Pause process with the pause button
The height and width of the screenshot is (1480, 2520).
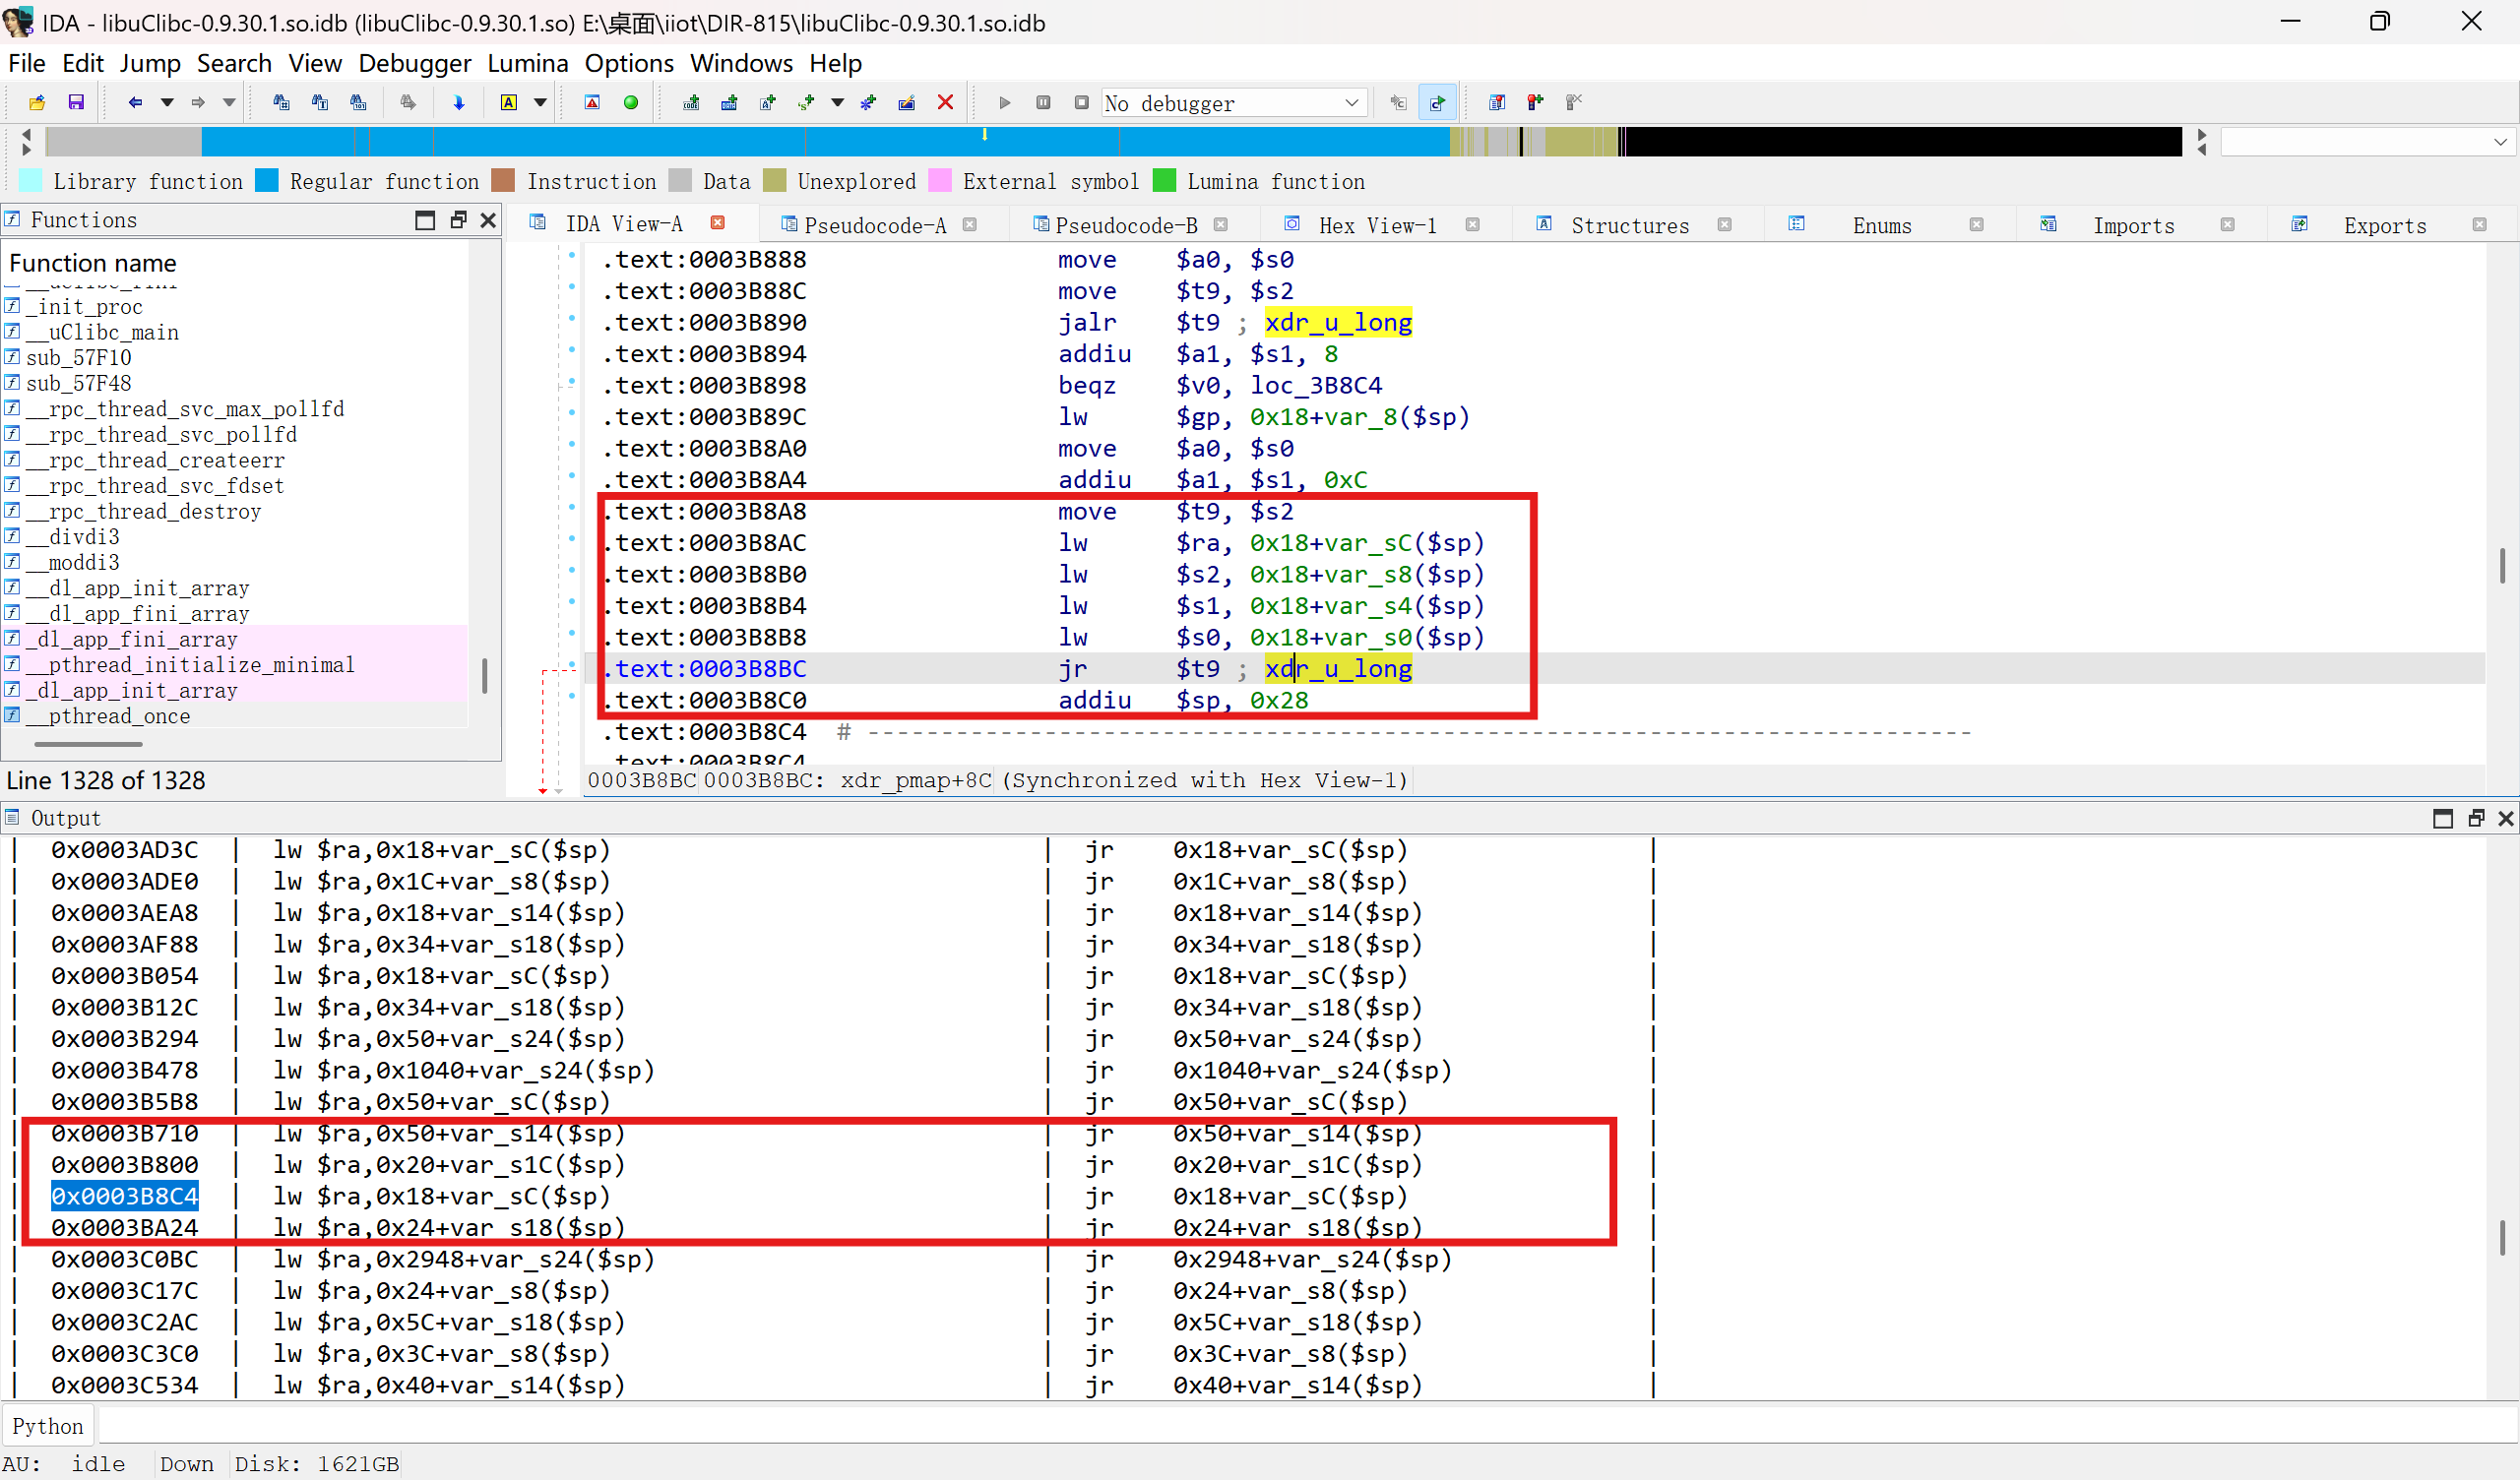tap(1043, 103)
